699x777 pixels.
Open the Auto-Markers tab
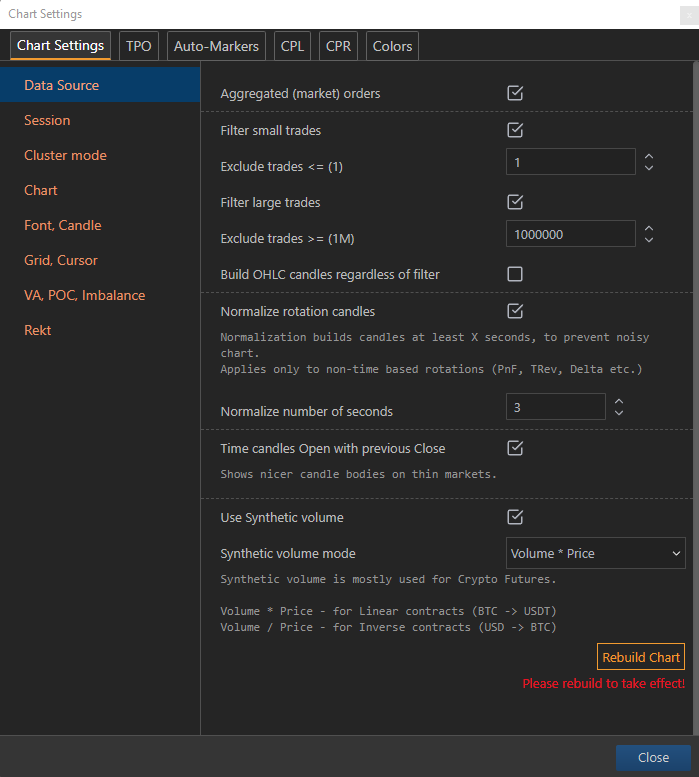pyautogui.click(x=216, y=46)
